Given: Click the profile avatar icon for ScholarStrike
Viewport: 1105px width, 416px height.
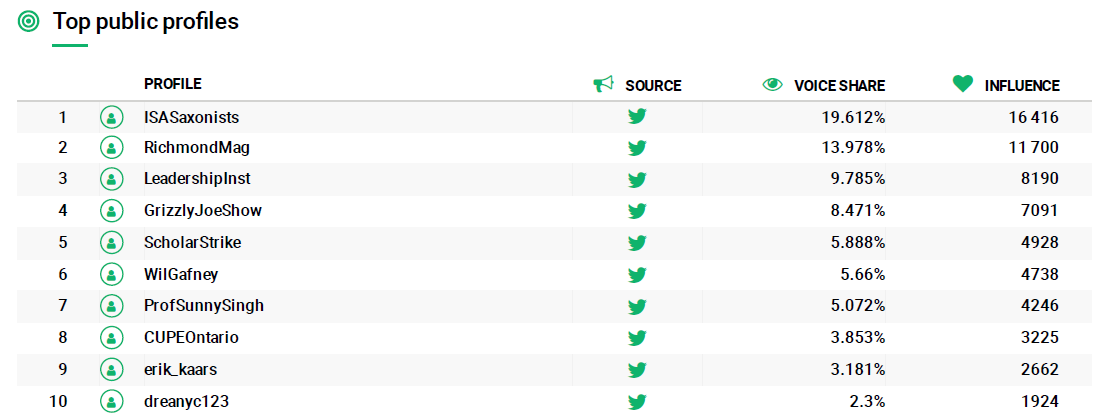Looking at the screenshot, I should [x=111, y=243].
